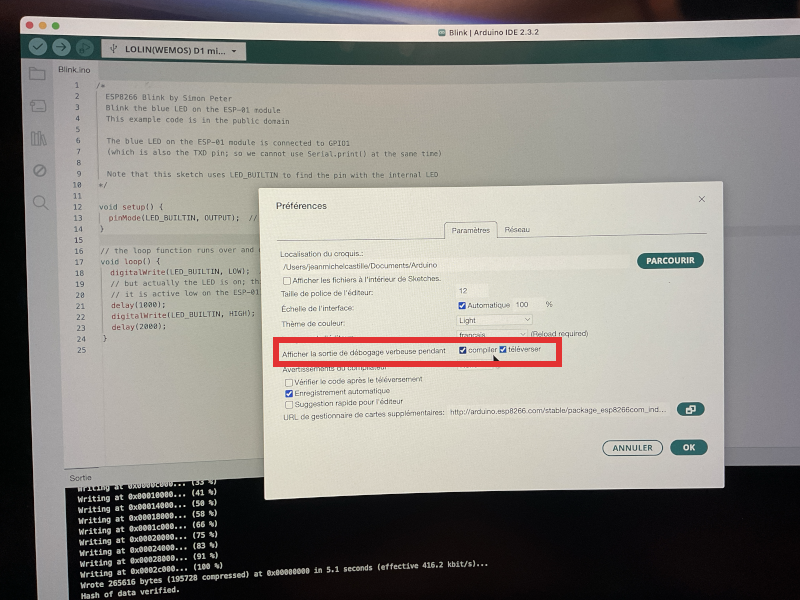
Task: Start debugging with the debug button
Action: (x=84, y=48)
